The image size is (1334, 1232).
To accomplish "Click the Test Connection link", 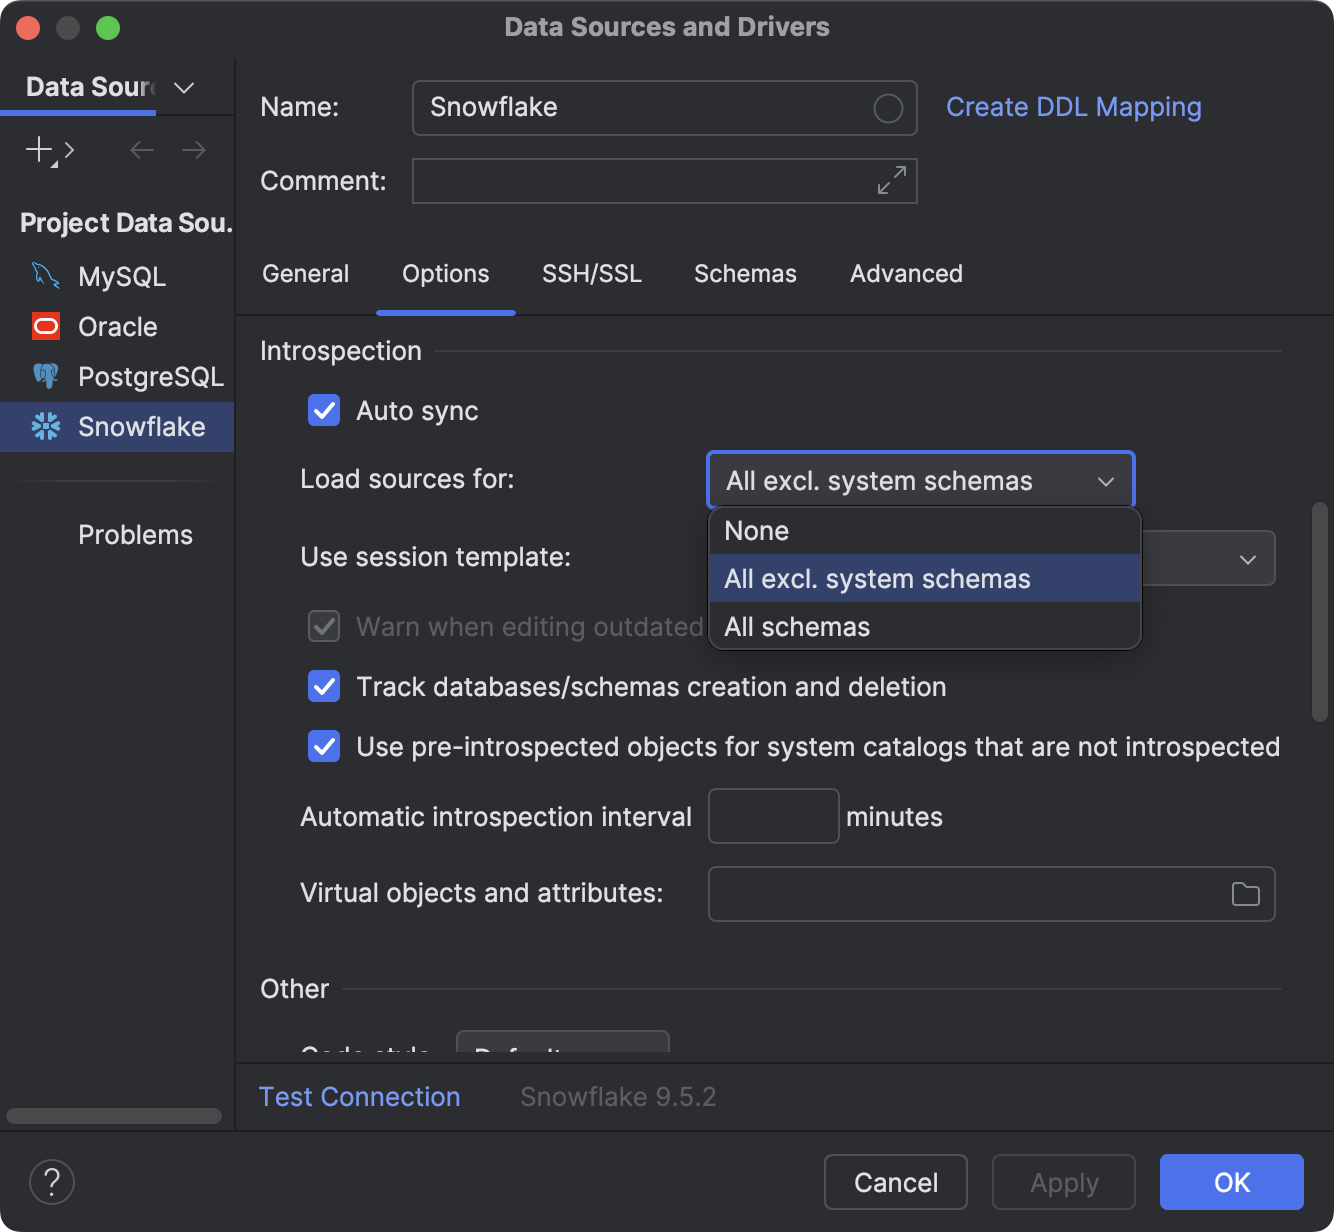I will [359, 1096].
